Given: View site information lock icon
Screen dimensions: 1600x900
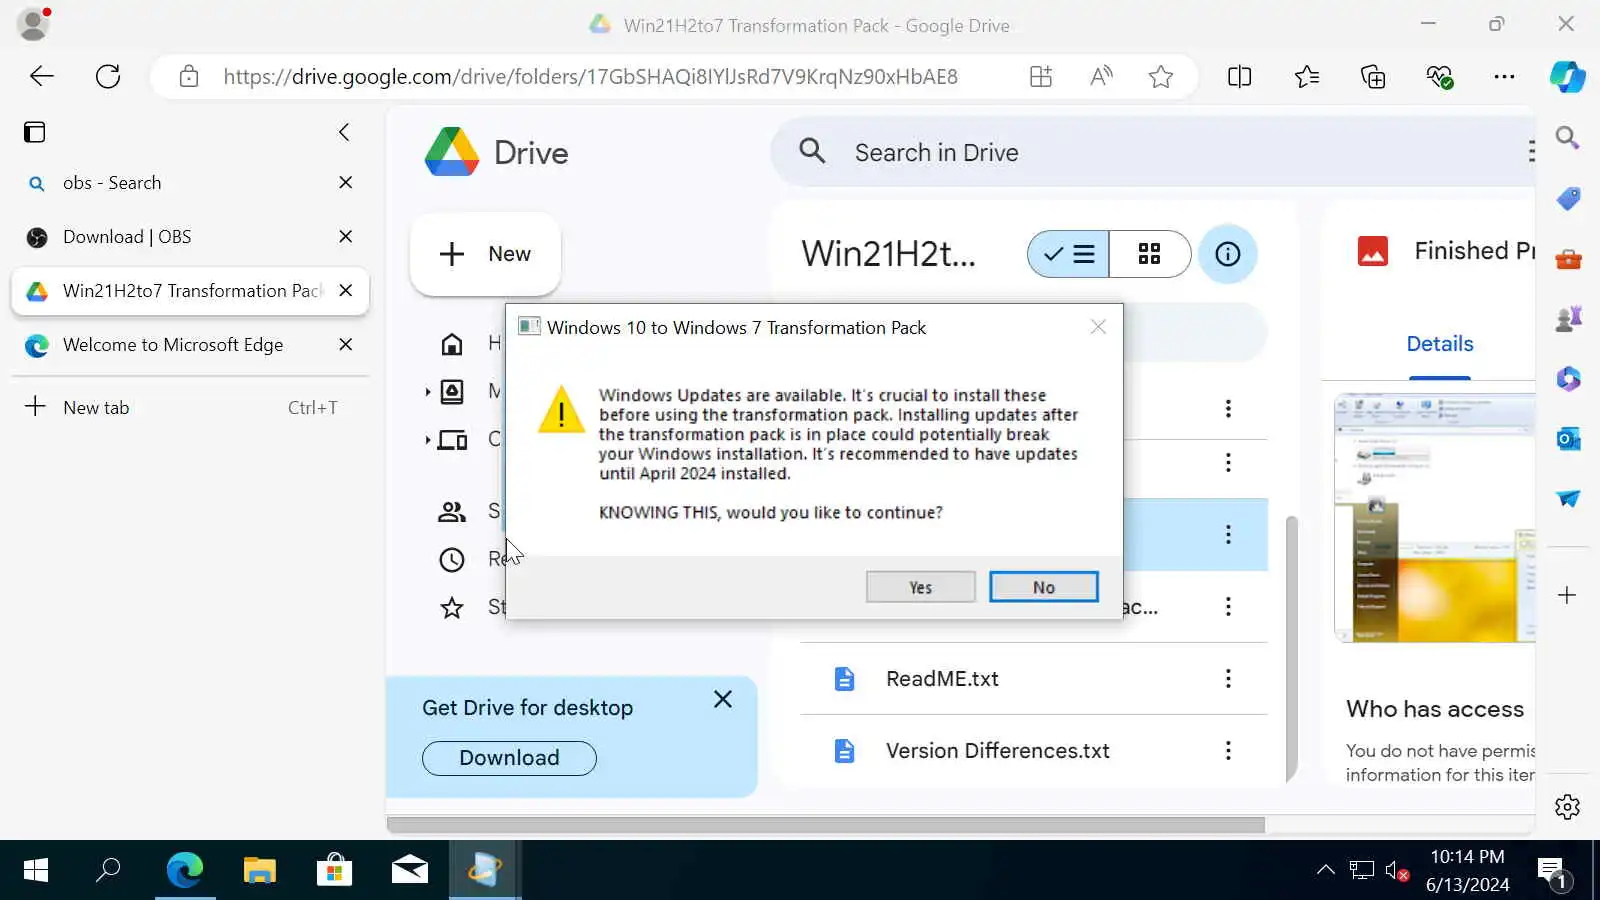Looking at the screenshot, I should pos(189,76).
